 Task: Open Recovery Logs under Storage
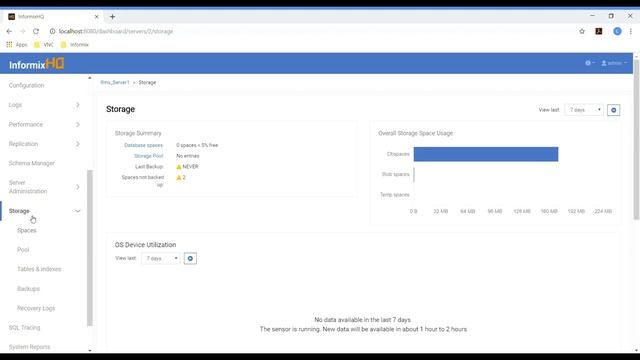(x=36, y=308)
